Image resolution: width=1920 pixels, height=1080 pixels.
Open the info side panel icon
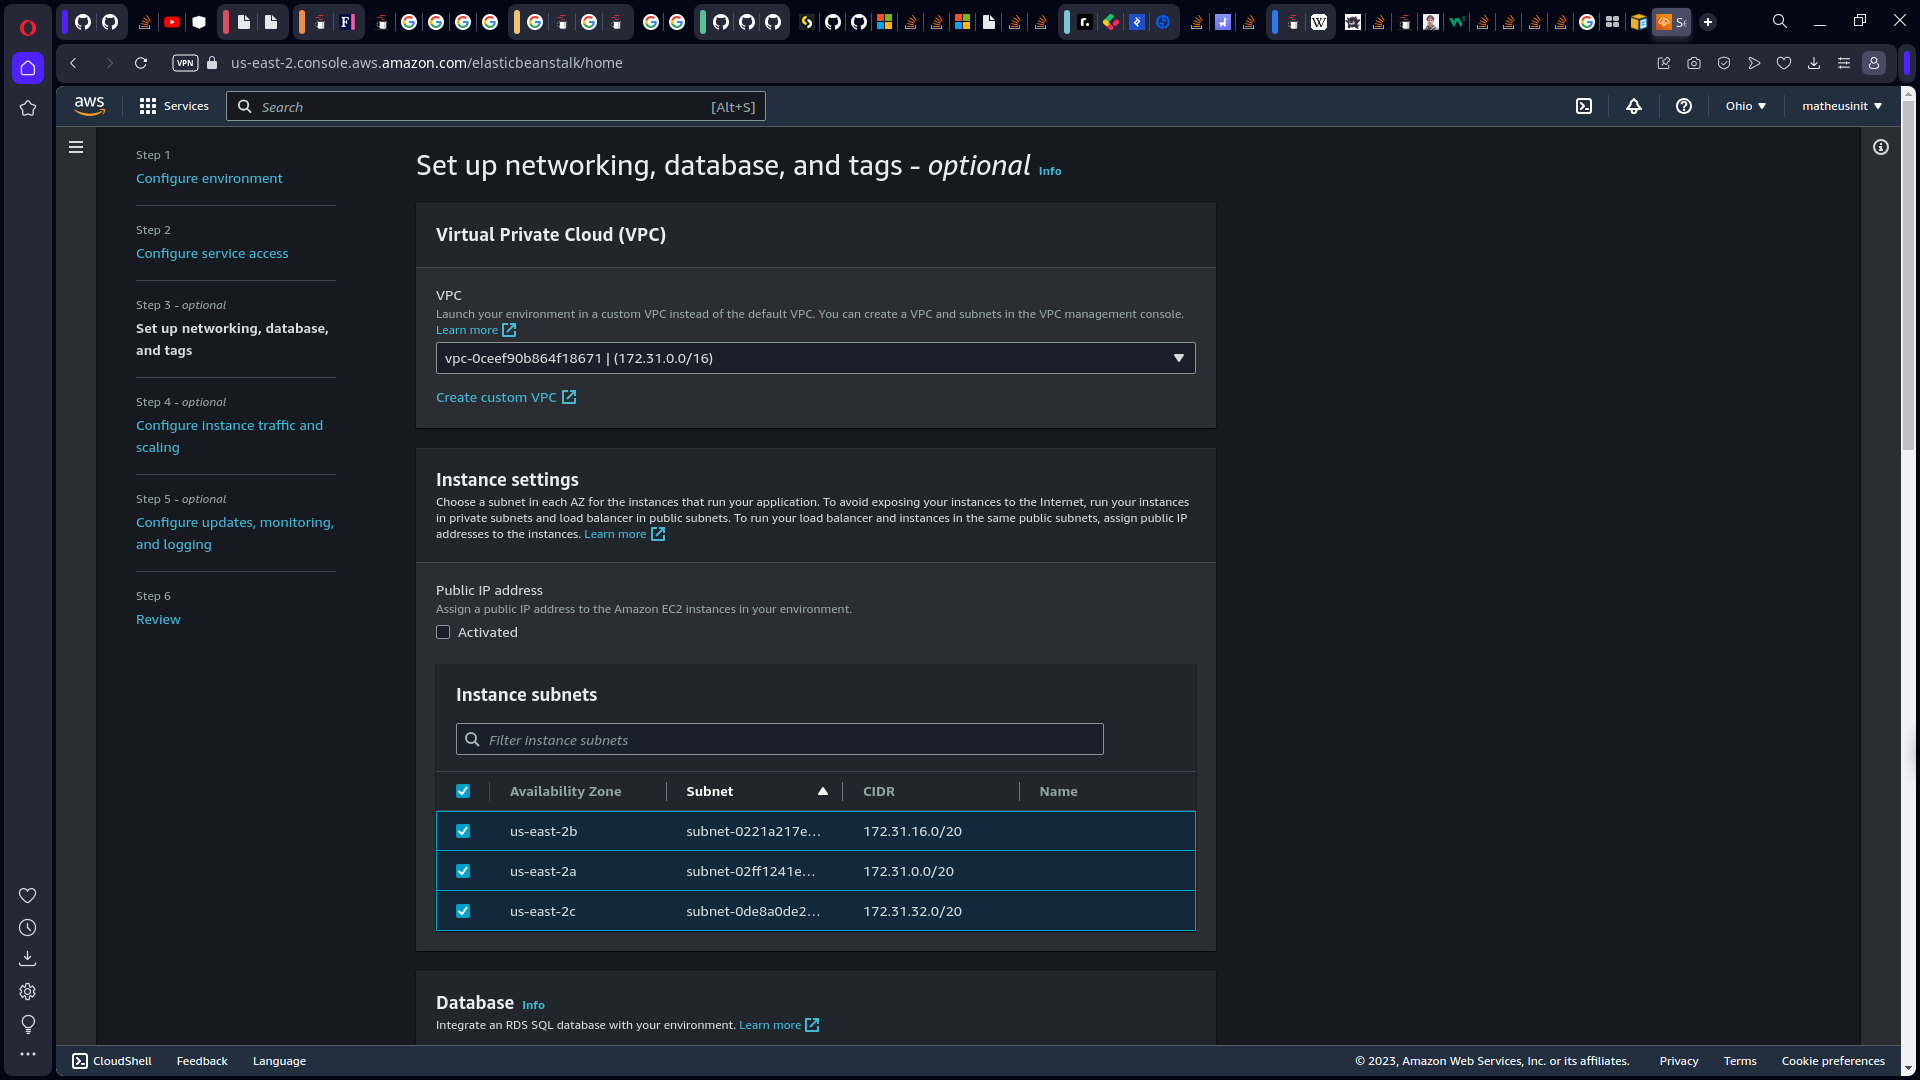pyautogui.click(x=1881, y=147)
